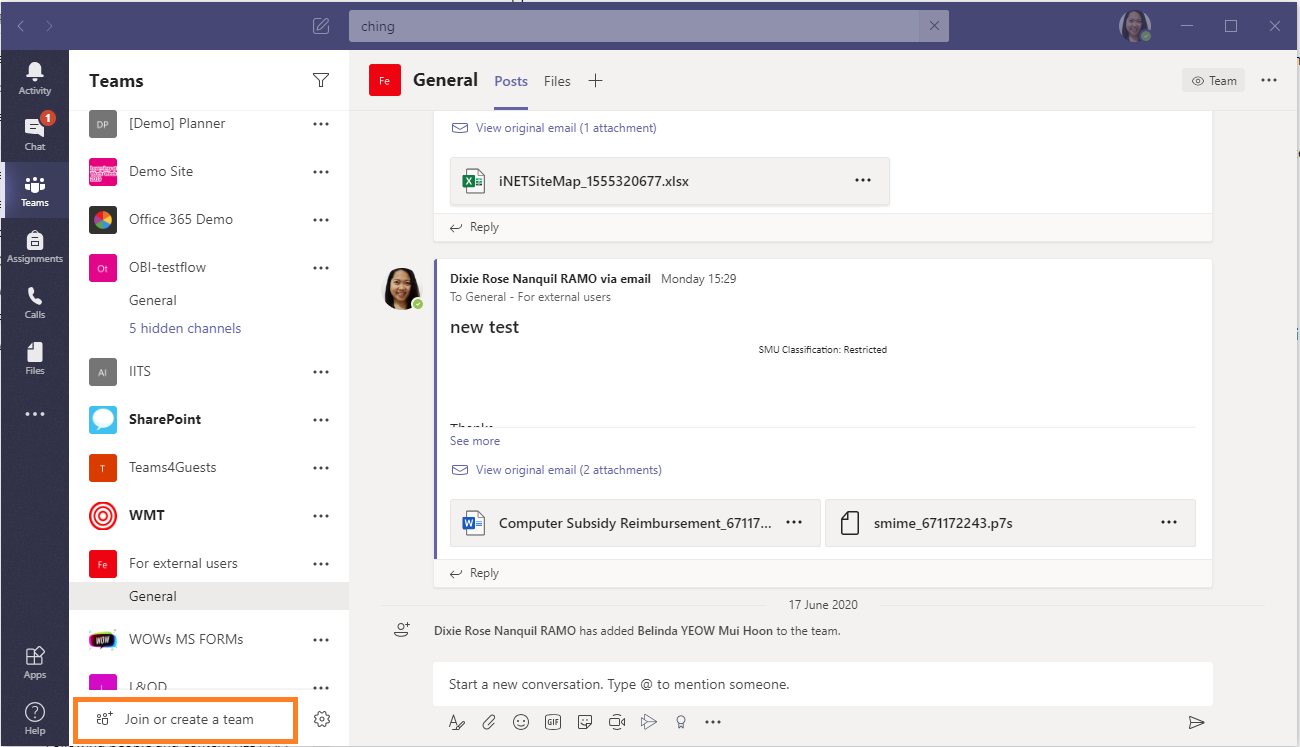Open more options for WMT team
The height and width of the screenshot is (747, 1300).
tap(321, 516)
